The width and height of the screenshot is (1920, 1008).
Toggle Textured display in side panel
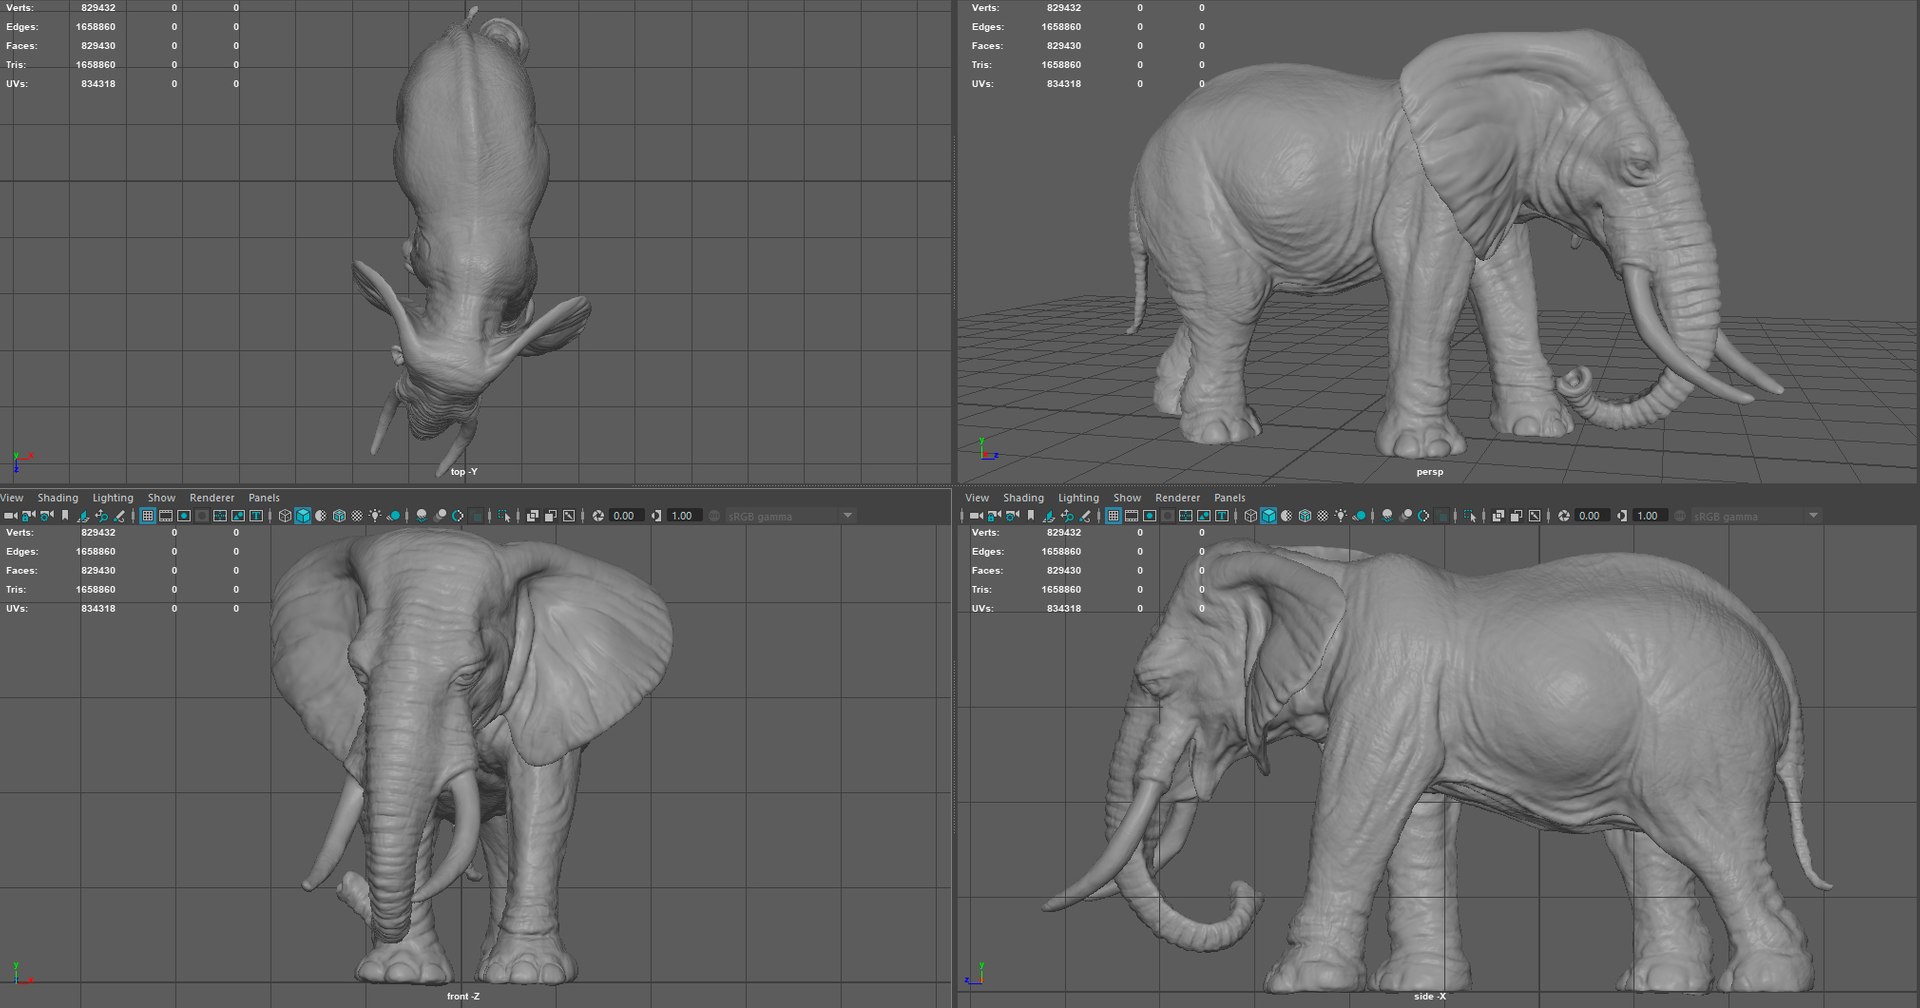click(1323, 516)
